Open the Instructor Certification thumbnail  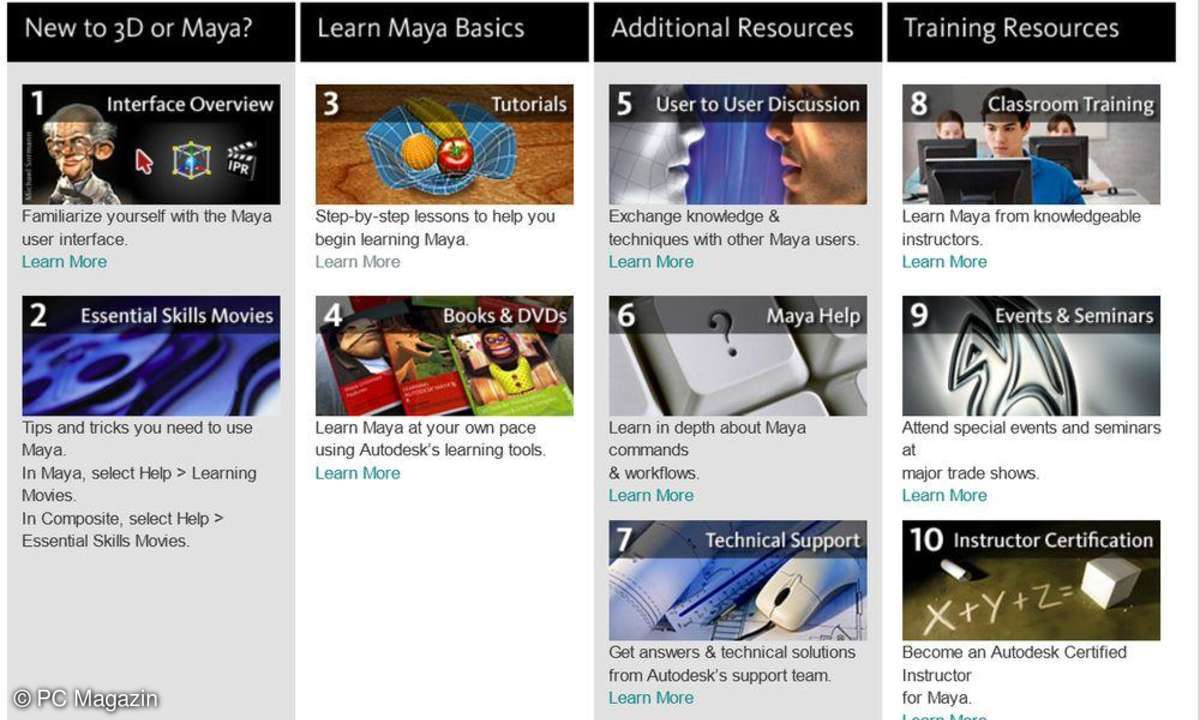tap(1031, 580)
